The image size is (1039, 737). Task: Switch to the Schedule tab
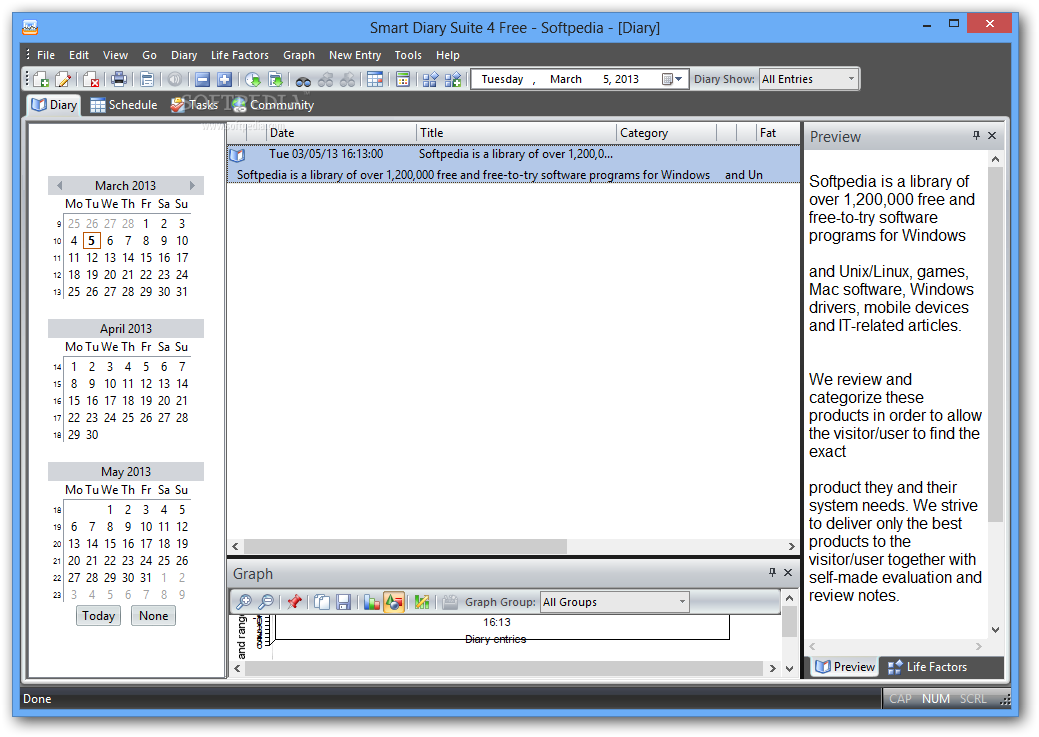tap(124, 105)
